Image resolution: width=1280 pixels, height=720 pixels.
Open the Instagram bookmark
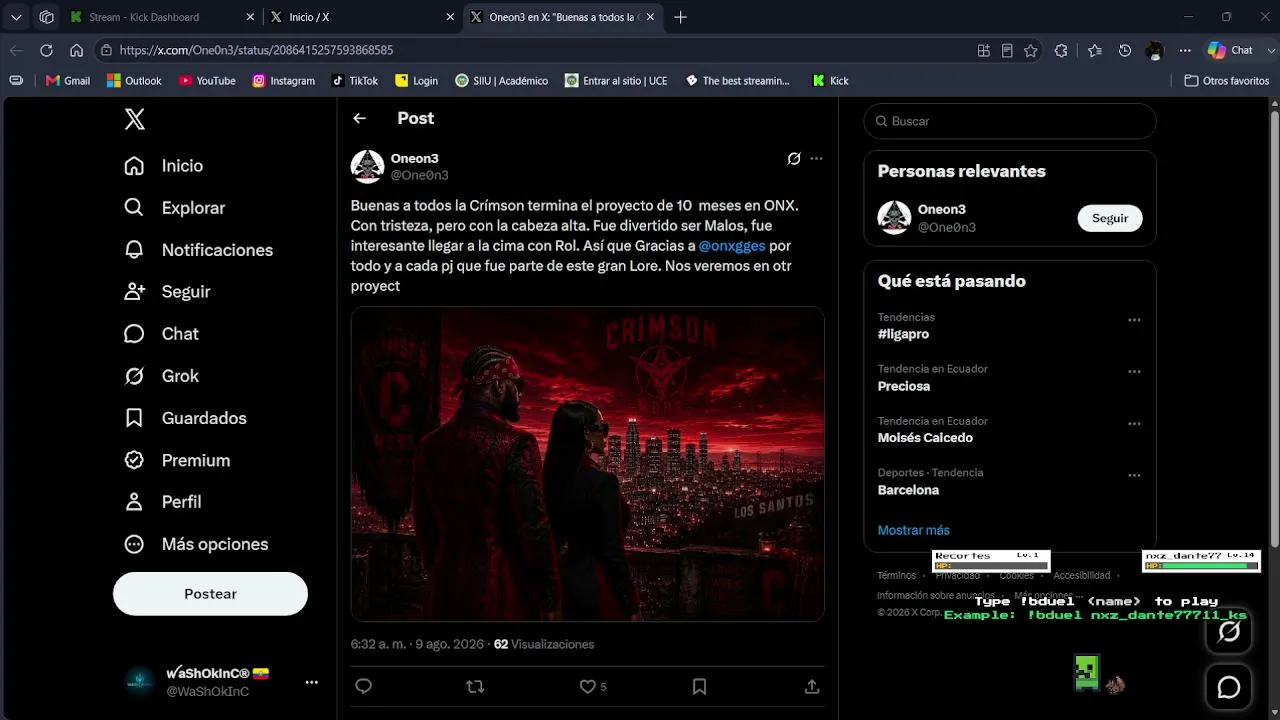[284, 81]
